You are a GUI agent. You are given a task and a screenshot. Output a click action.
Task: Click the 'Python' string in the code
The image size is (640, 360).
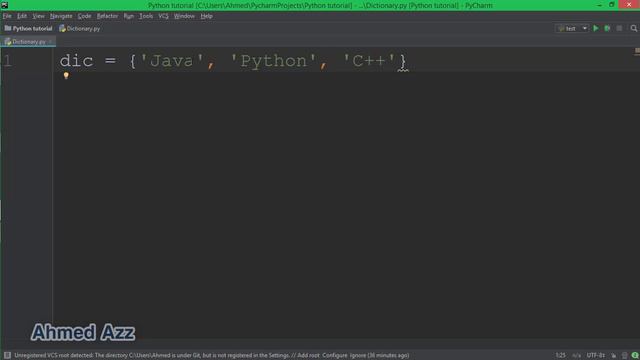point(273,61)
